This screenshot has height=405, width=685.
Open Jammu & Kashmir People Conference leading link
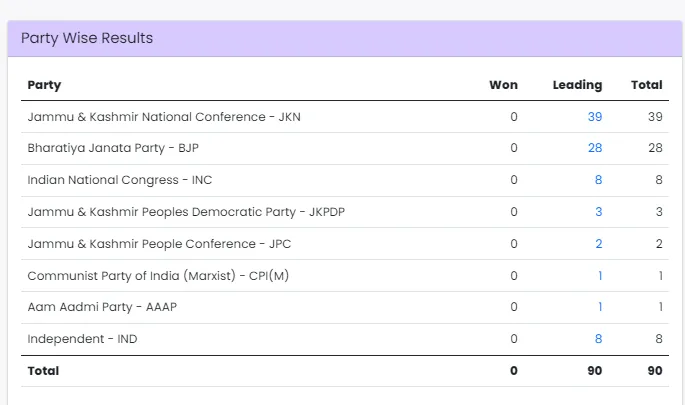[x=598, y=244]
